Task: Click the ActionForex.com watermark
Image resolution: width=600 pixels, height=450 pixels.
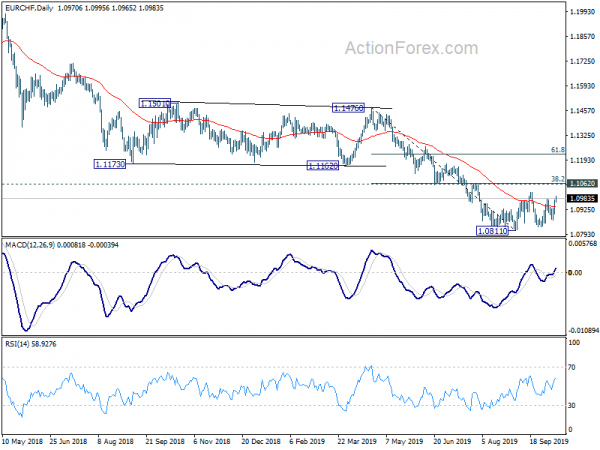Action: [411, 48]
